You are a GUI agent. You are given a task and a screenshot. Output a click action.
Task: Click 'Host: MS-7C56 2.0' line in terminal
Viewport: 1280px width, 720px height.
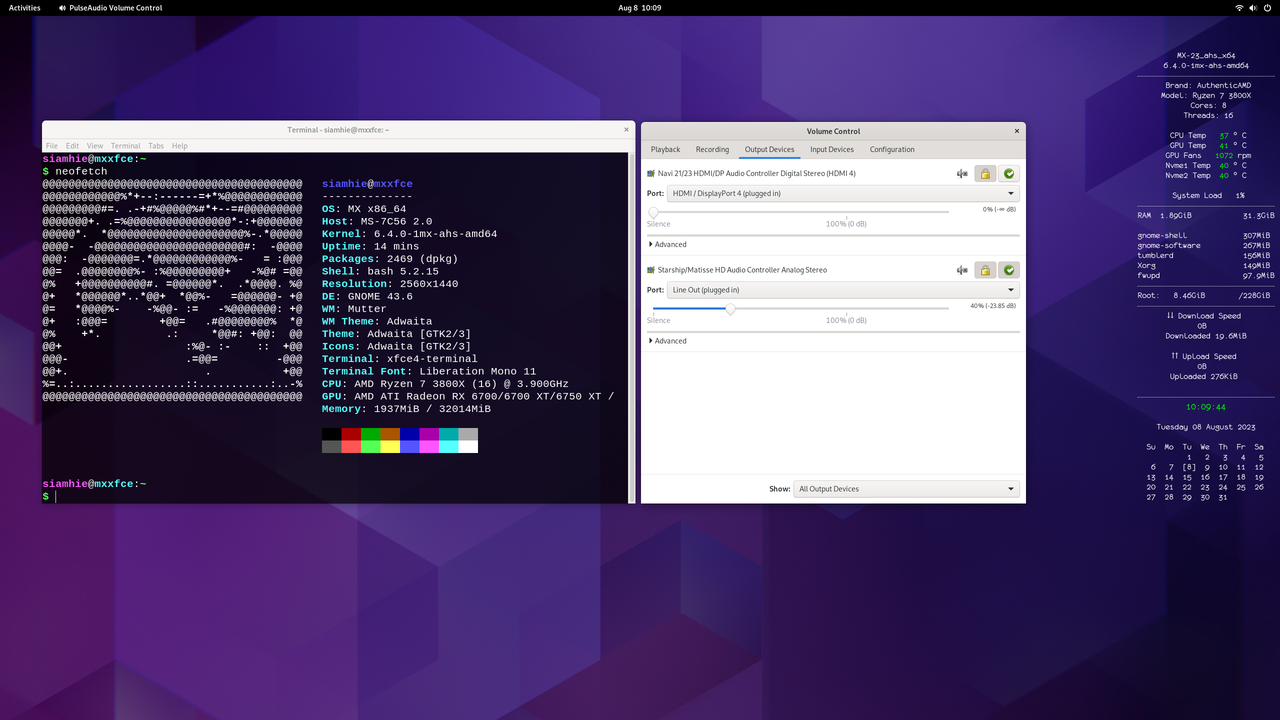[x=377, y=221]
